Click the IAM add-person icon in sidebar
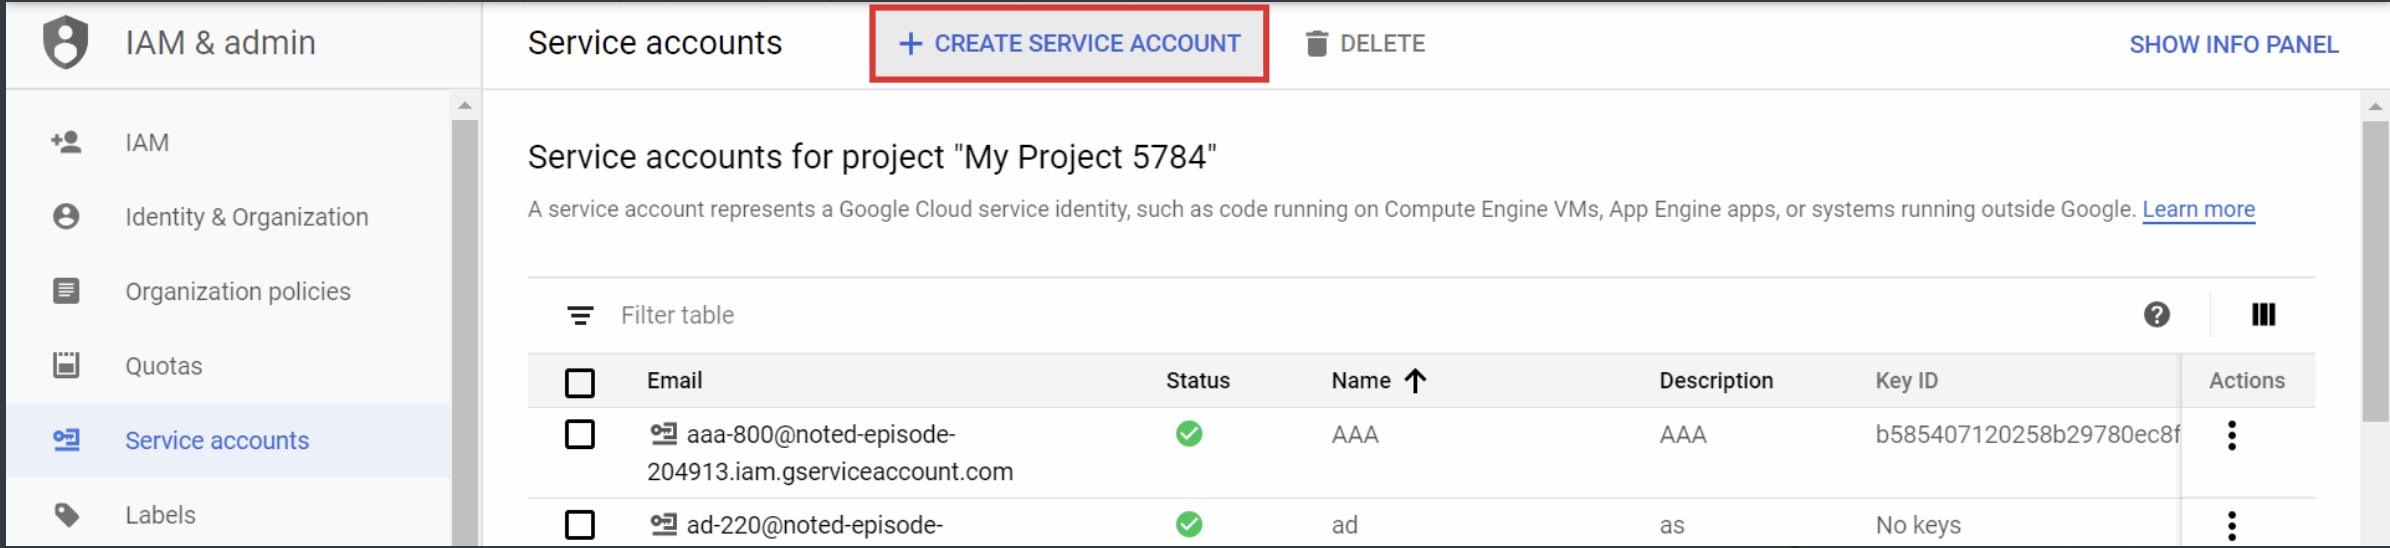 click(66, 142)
